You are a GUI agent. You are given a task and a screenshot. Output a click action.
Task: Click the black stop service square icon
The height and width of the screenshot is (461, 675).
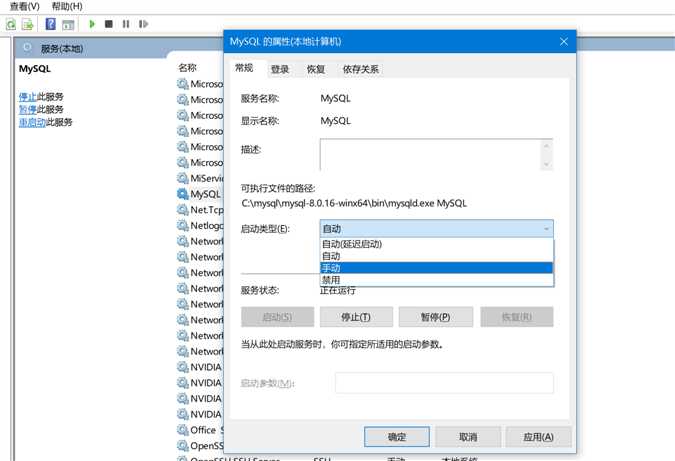click(109, 24)
